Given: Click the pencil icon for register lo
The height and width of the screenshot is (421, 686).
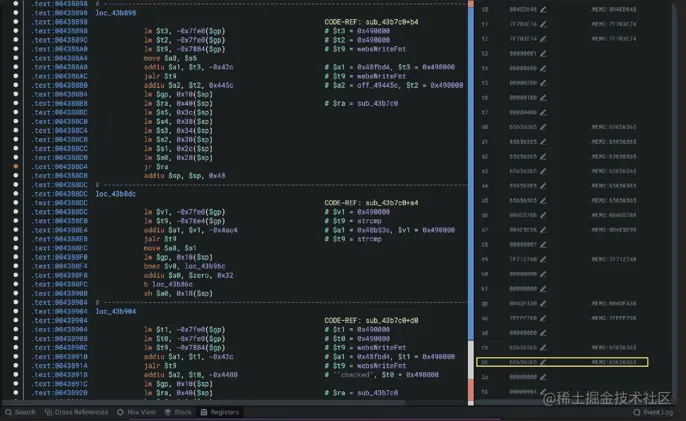Looking at the screenshot, I should [543, 377].
